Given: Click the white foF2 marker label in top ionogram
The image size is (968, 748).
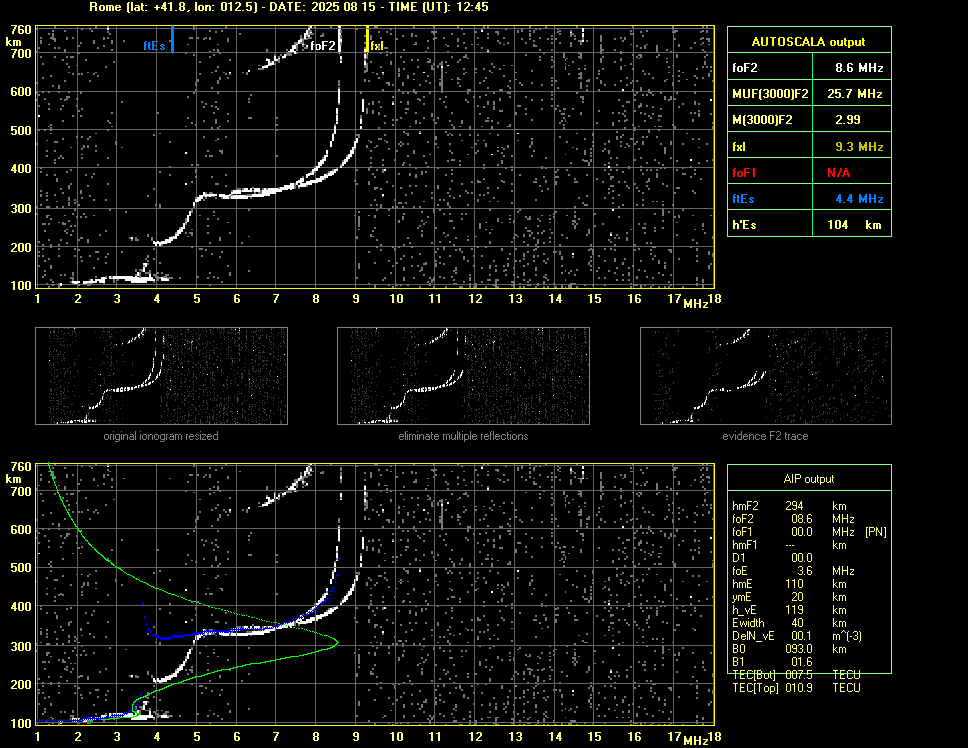Looking at the screenshot, I should click(322, 46).
